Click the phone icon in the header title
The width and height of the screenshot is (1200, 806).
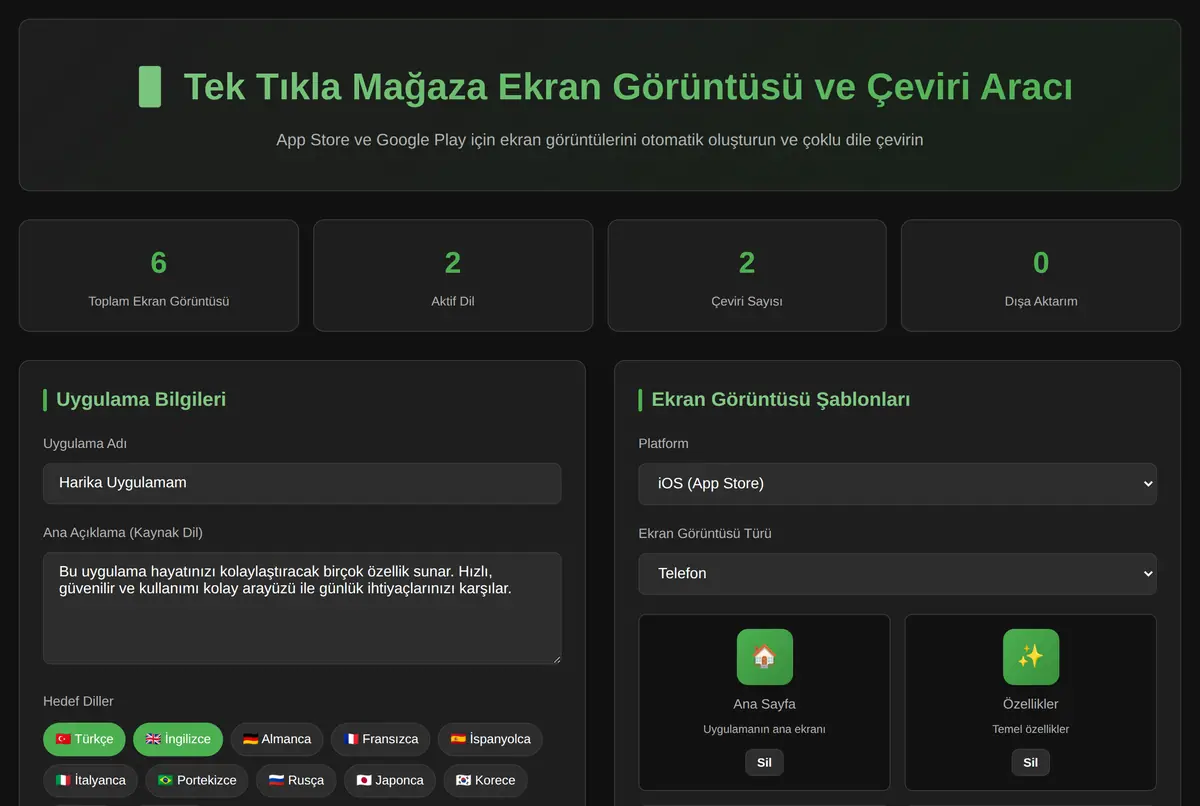pyautogui.click(x=149, y=87)
